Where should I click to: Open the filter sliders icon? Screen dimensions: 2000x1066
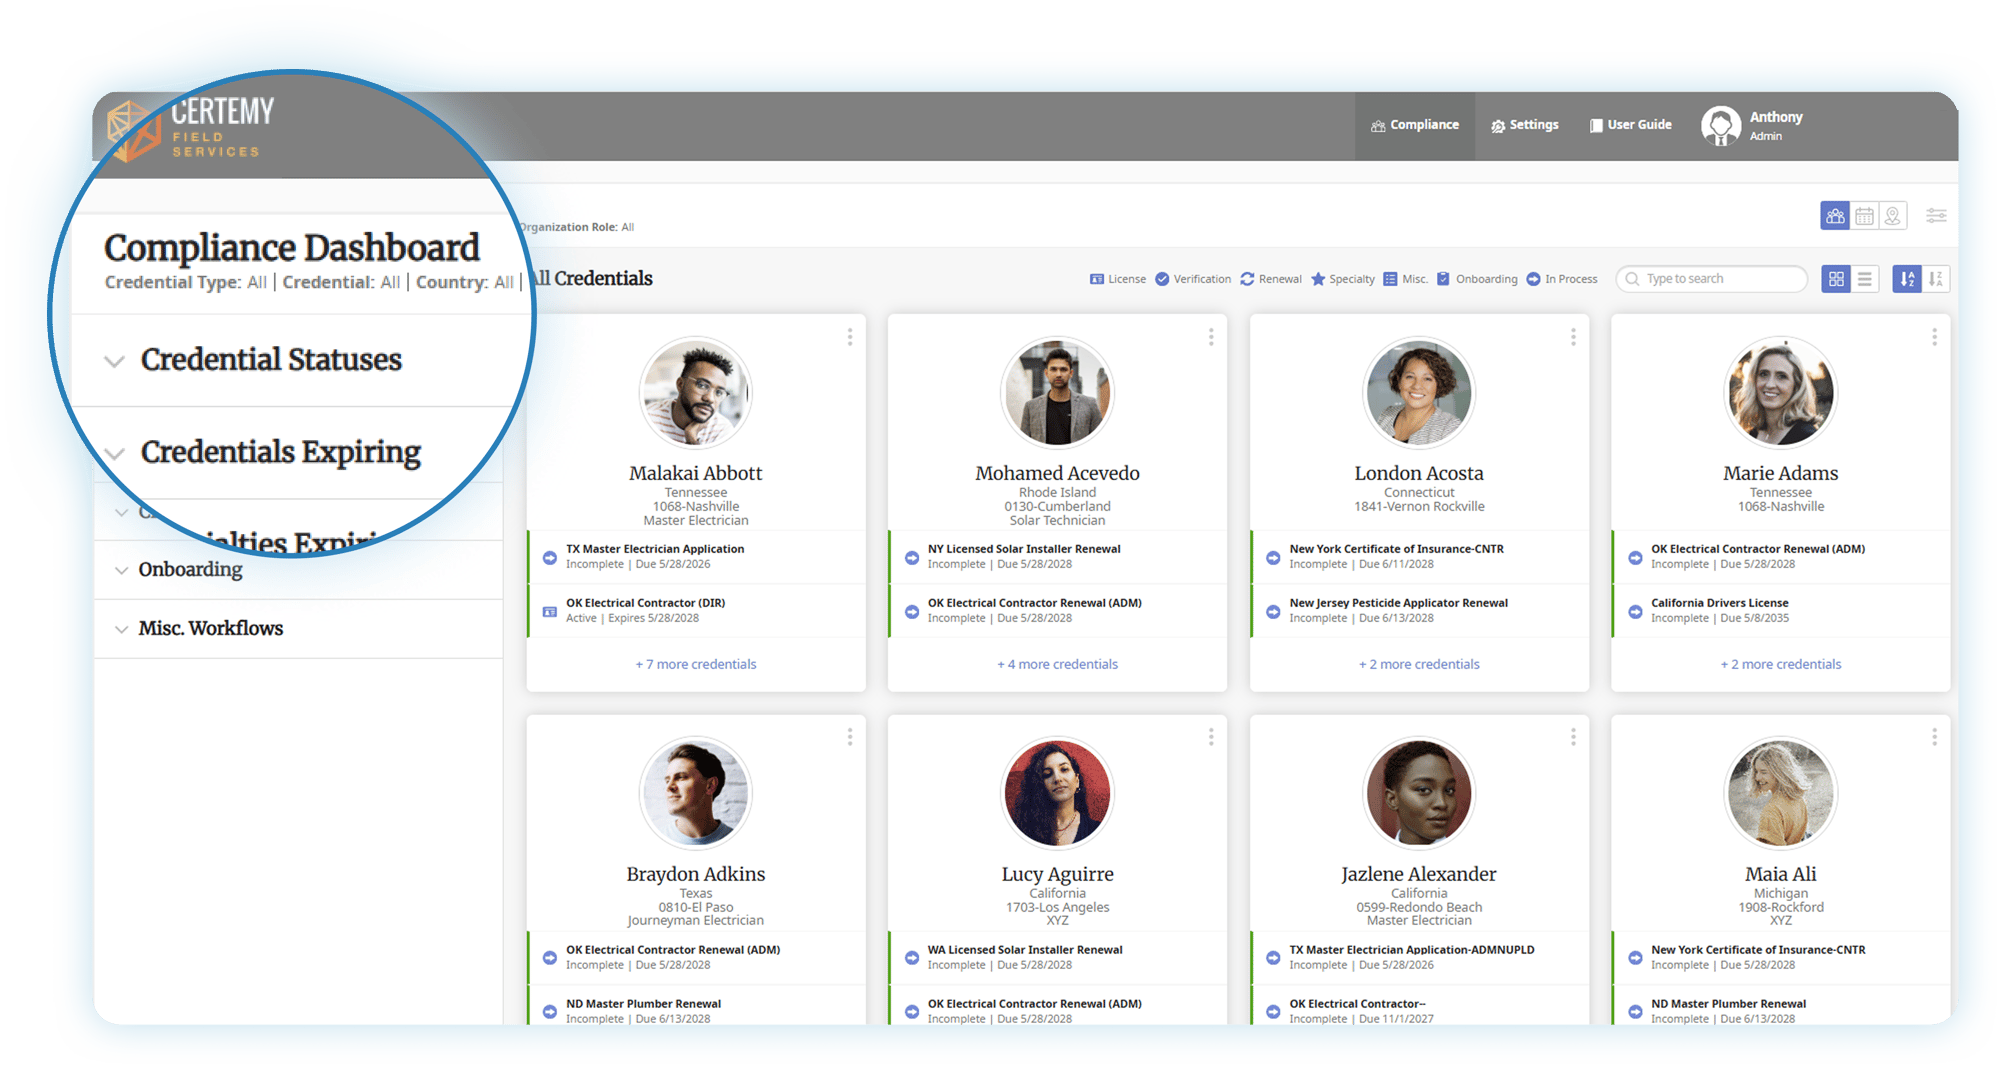click(1936, 216)
